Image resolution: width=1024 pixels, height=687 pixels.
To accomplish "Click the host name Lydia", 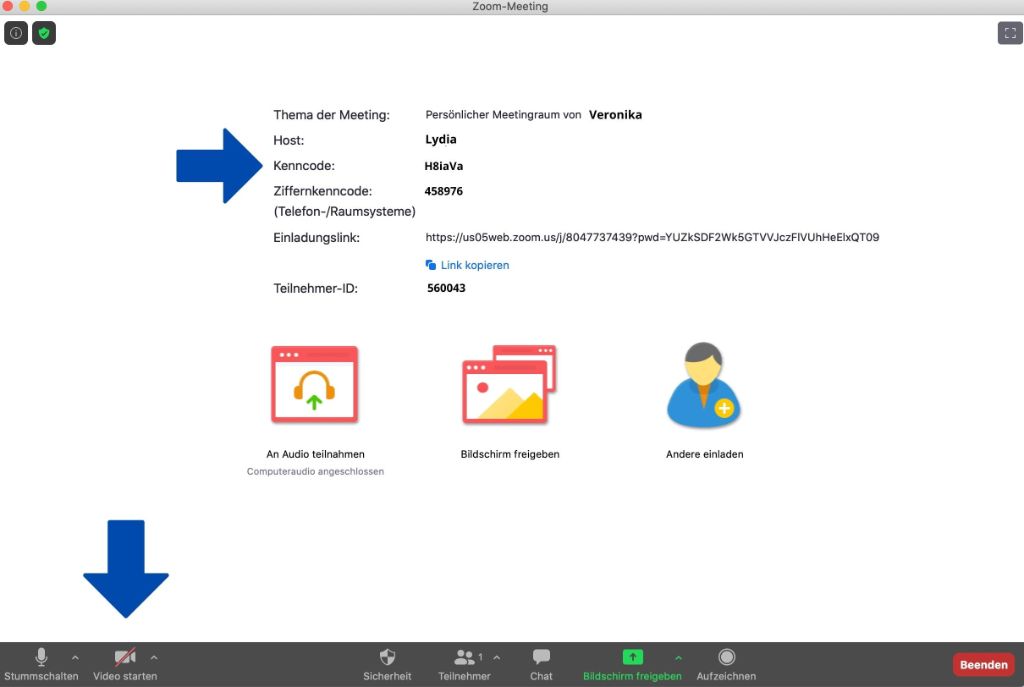I will point(441,140).
